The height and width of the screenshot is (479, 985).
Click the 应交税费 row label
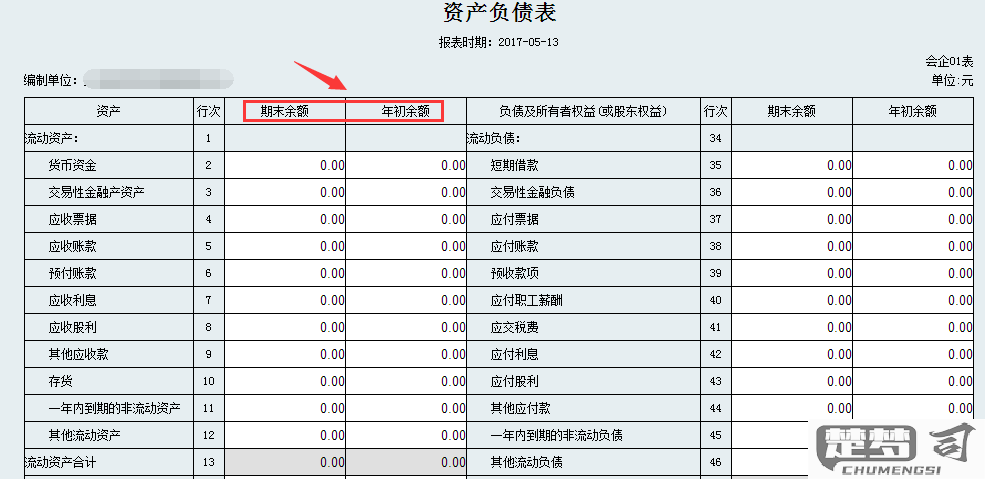tap(514, 327)
